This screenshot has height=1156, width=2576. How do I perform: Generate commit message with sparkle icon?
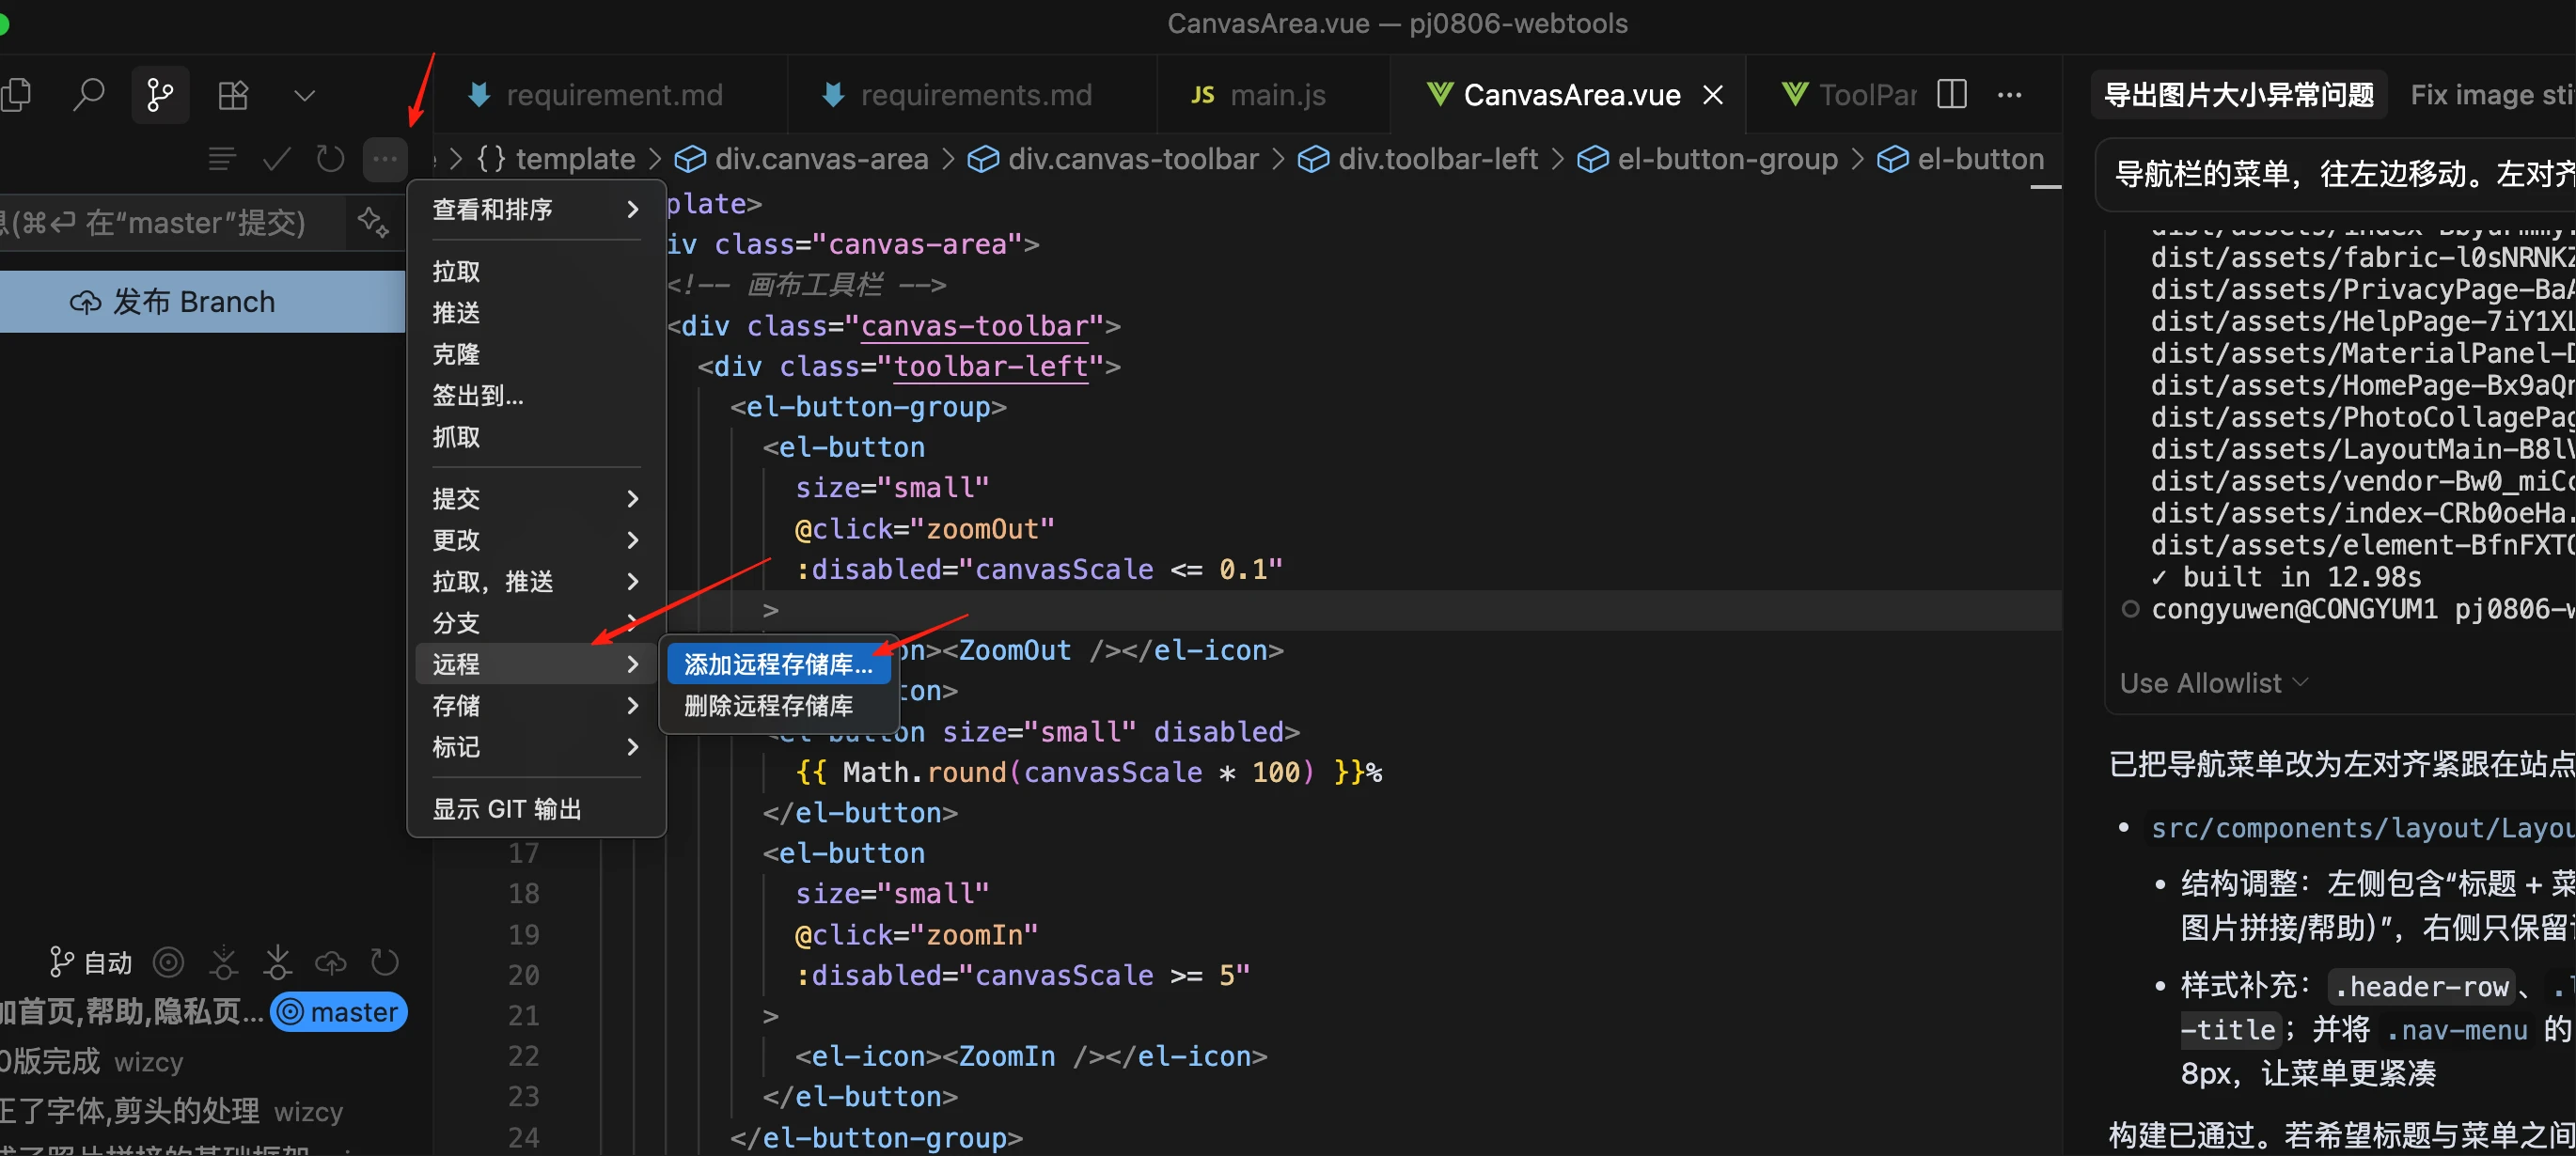(373, 222)
